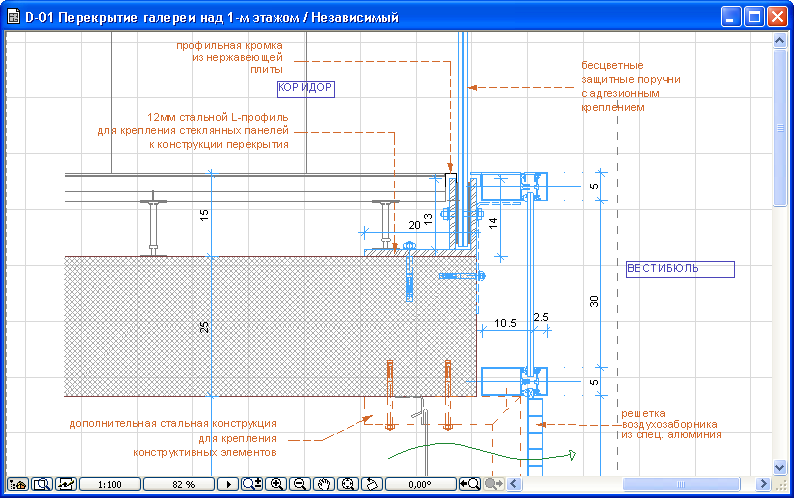Open the 1:100 scale selector
This screenshot has height=498, width=794.
tap(110, 484)
